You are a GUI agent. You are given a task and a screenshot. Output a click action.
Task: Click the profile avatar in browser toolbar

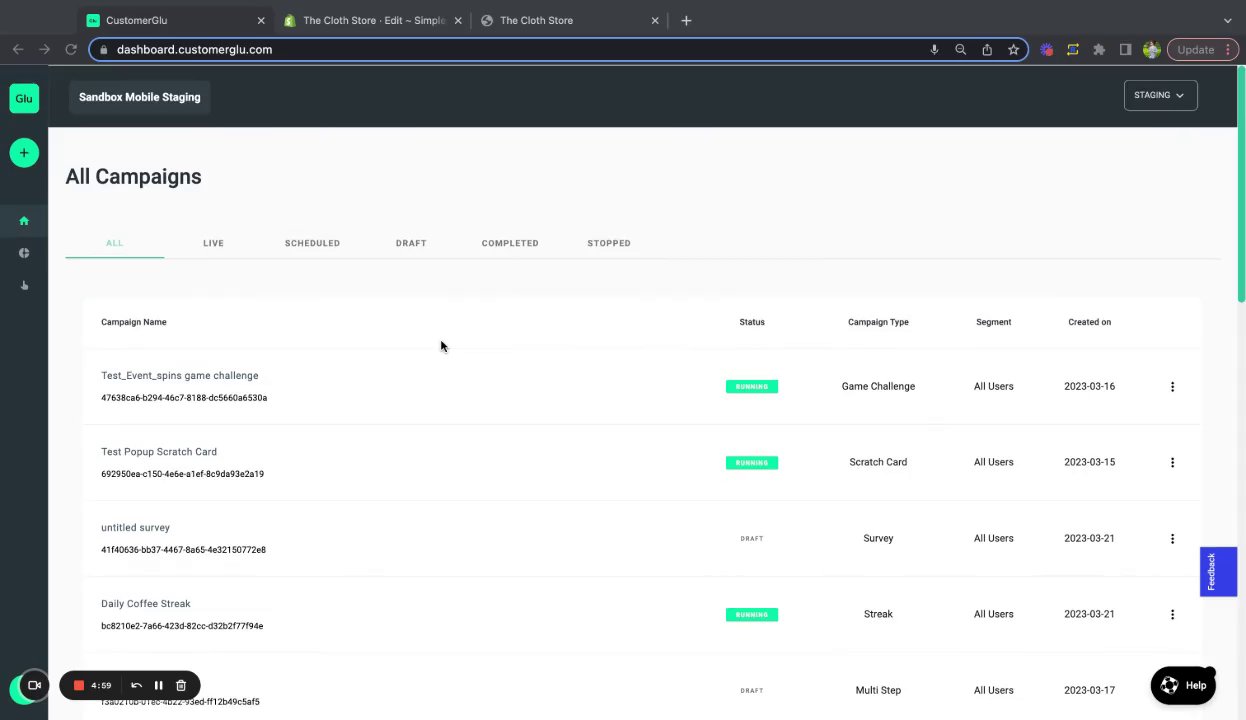[1152, 49]
